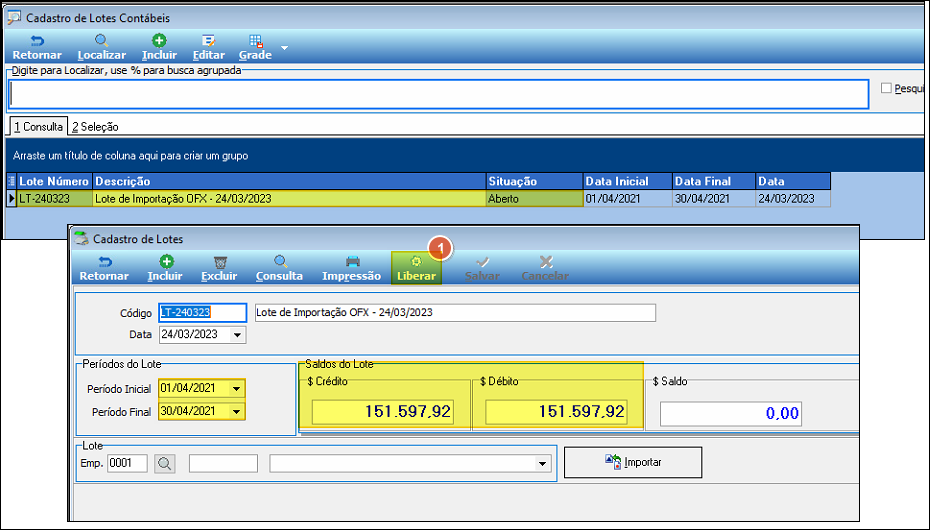Expand the Período Final date dropdown
The width and height of the screenshot is (930, 530).
[237, 411]
